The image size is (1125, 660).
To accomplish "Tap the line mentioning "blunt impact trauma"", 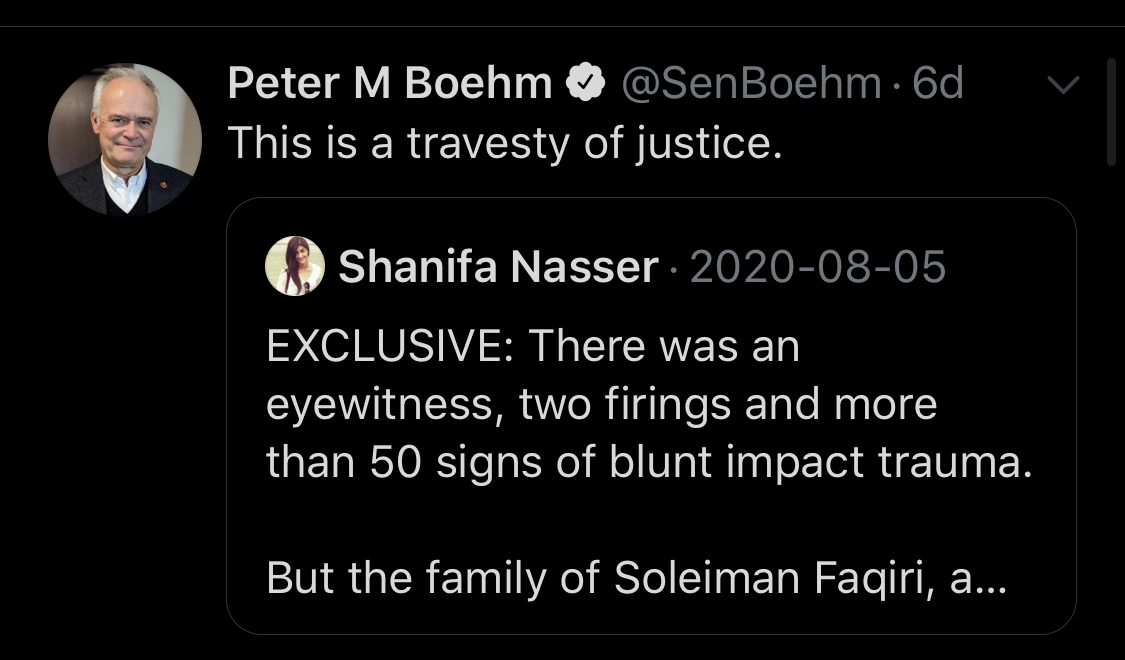I will 648,462.
